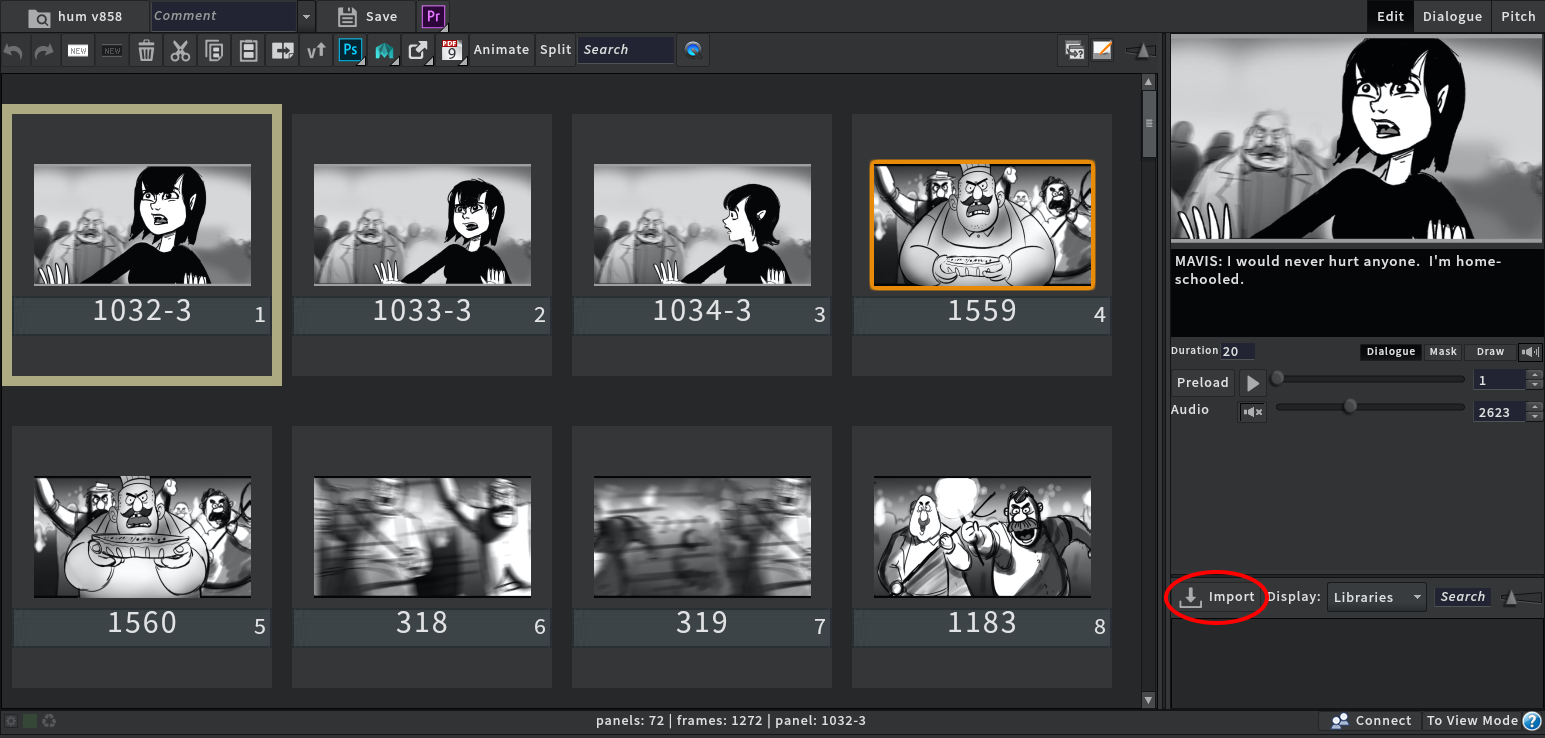The width and height of the screenshot is (1545, 738).
Task: Switch To View Mode
Action: click(x=1472, y=721)
